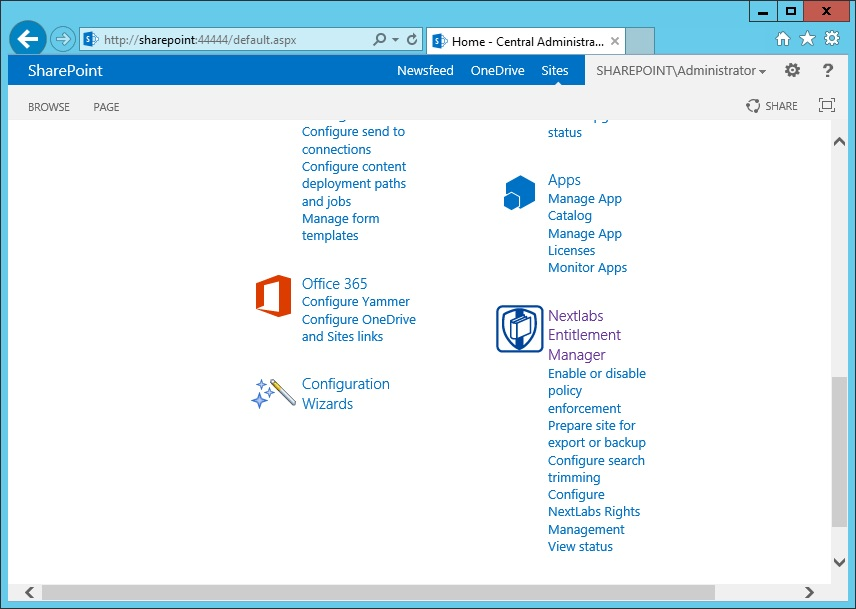Click the browser Home icon
This screenshot has height=609, width=856.
[x=783, y=39]
